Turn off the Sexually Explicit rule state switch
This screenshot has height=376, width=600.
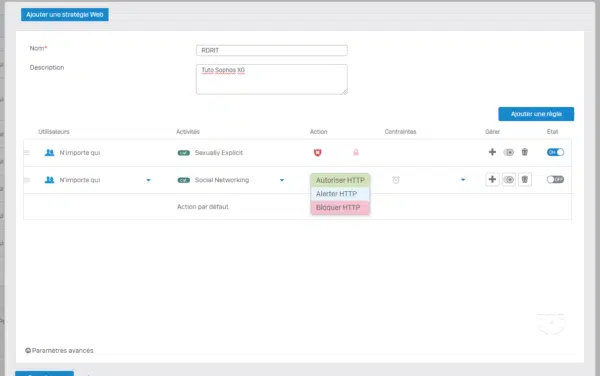555,152
